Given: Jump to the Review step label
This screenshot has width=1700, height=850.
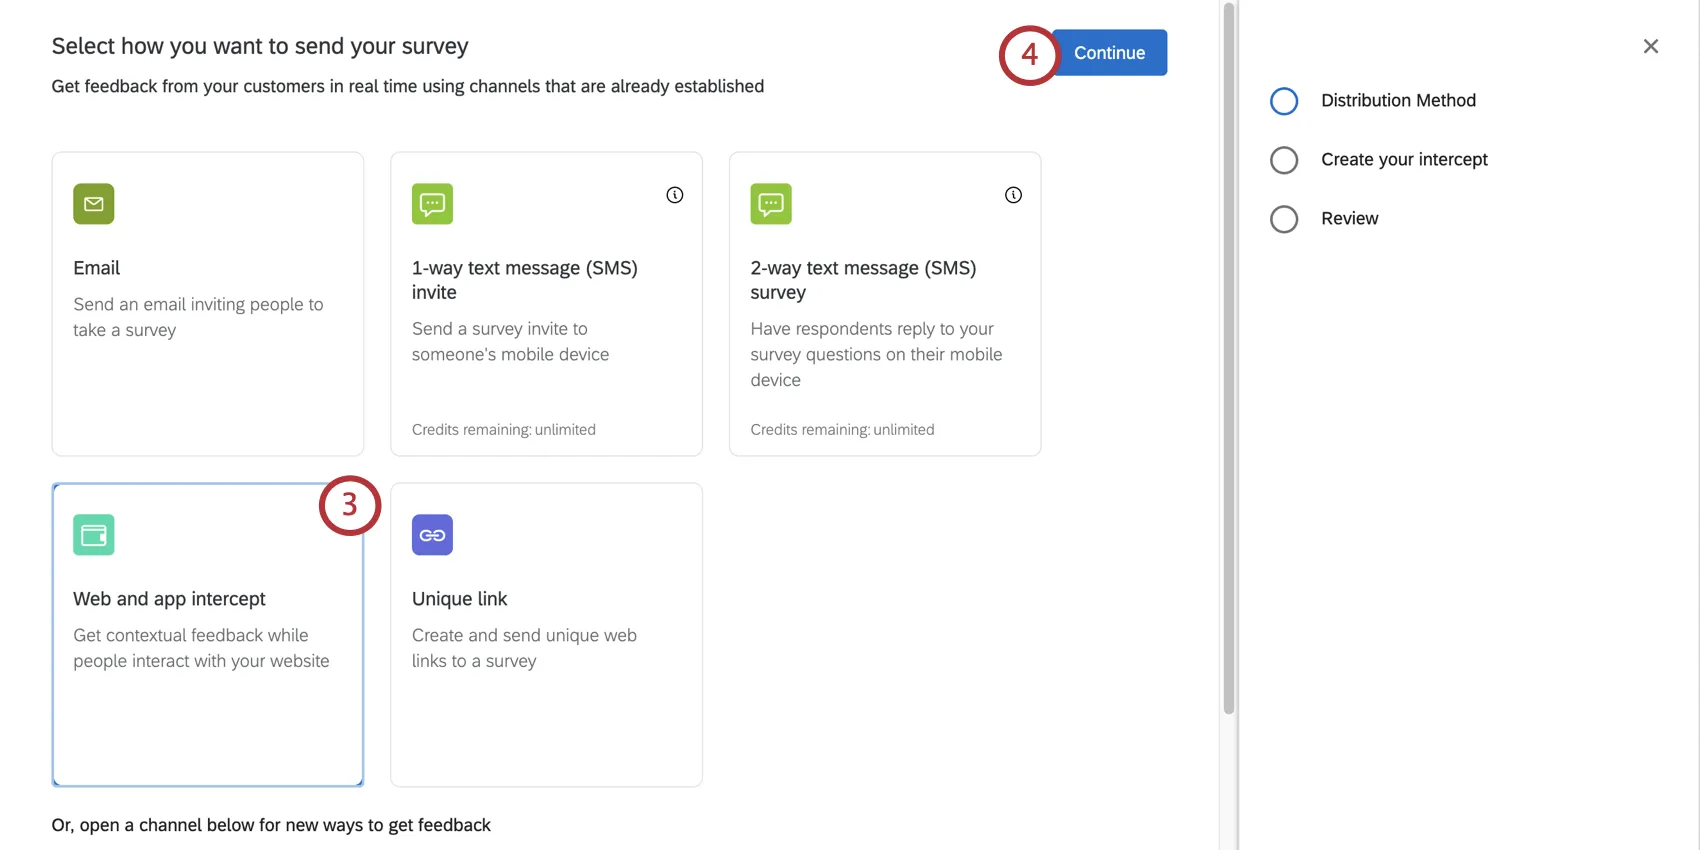Looking at the screenshot, I should (x=1349, y=219).
